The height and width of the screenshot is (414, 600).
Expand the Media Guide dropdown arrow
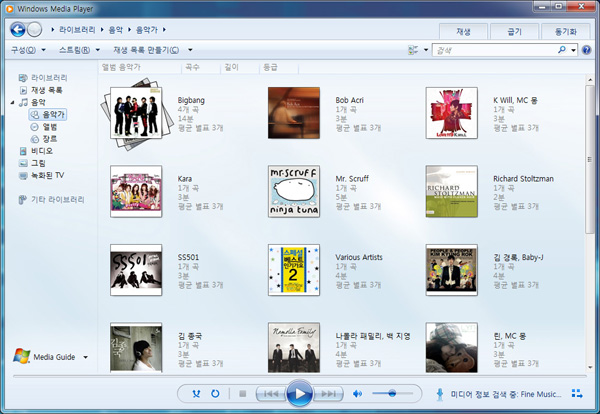(86, 357)
